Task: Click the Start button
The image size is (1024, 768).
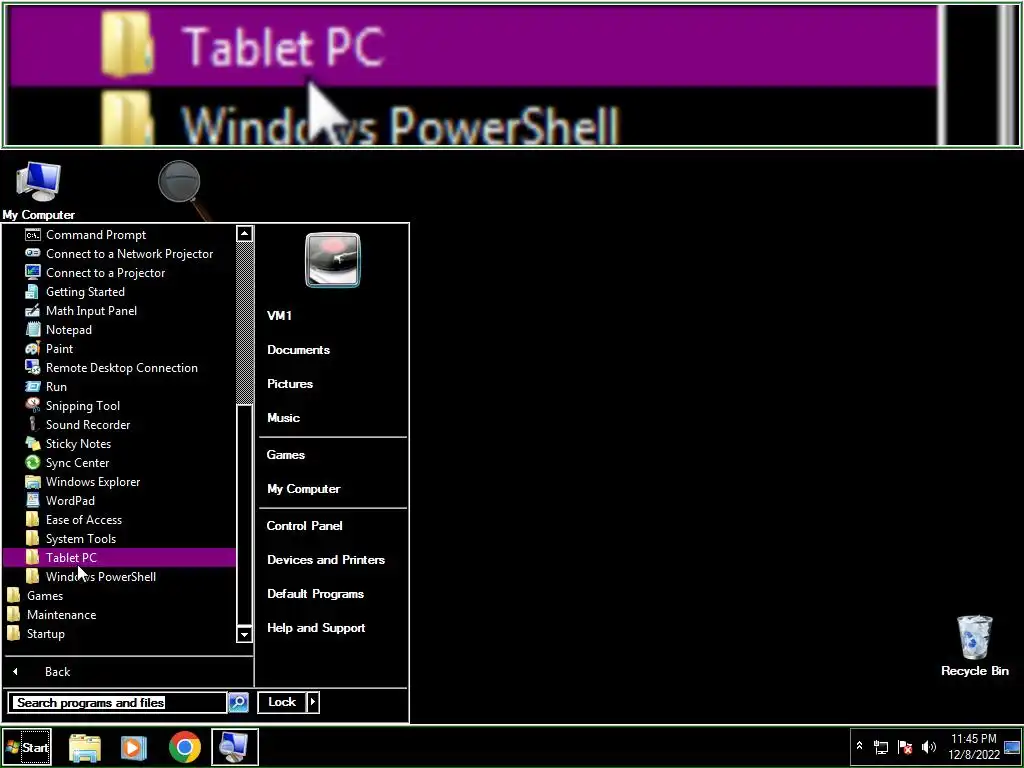Action: [x=27, y=747]
